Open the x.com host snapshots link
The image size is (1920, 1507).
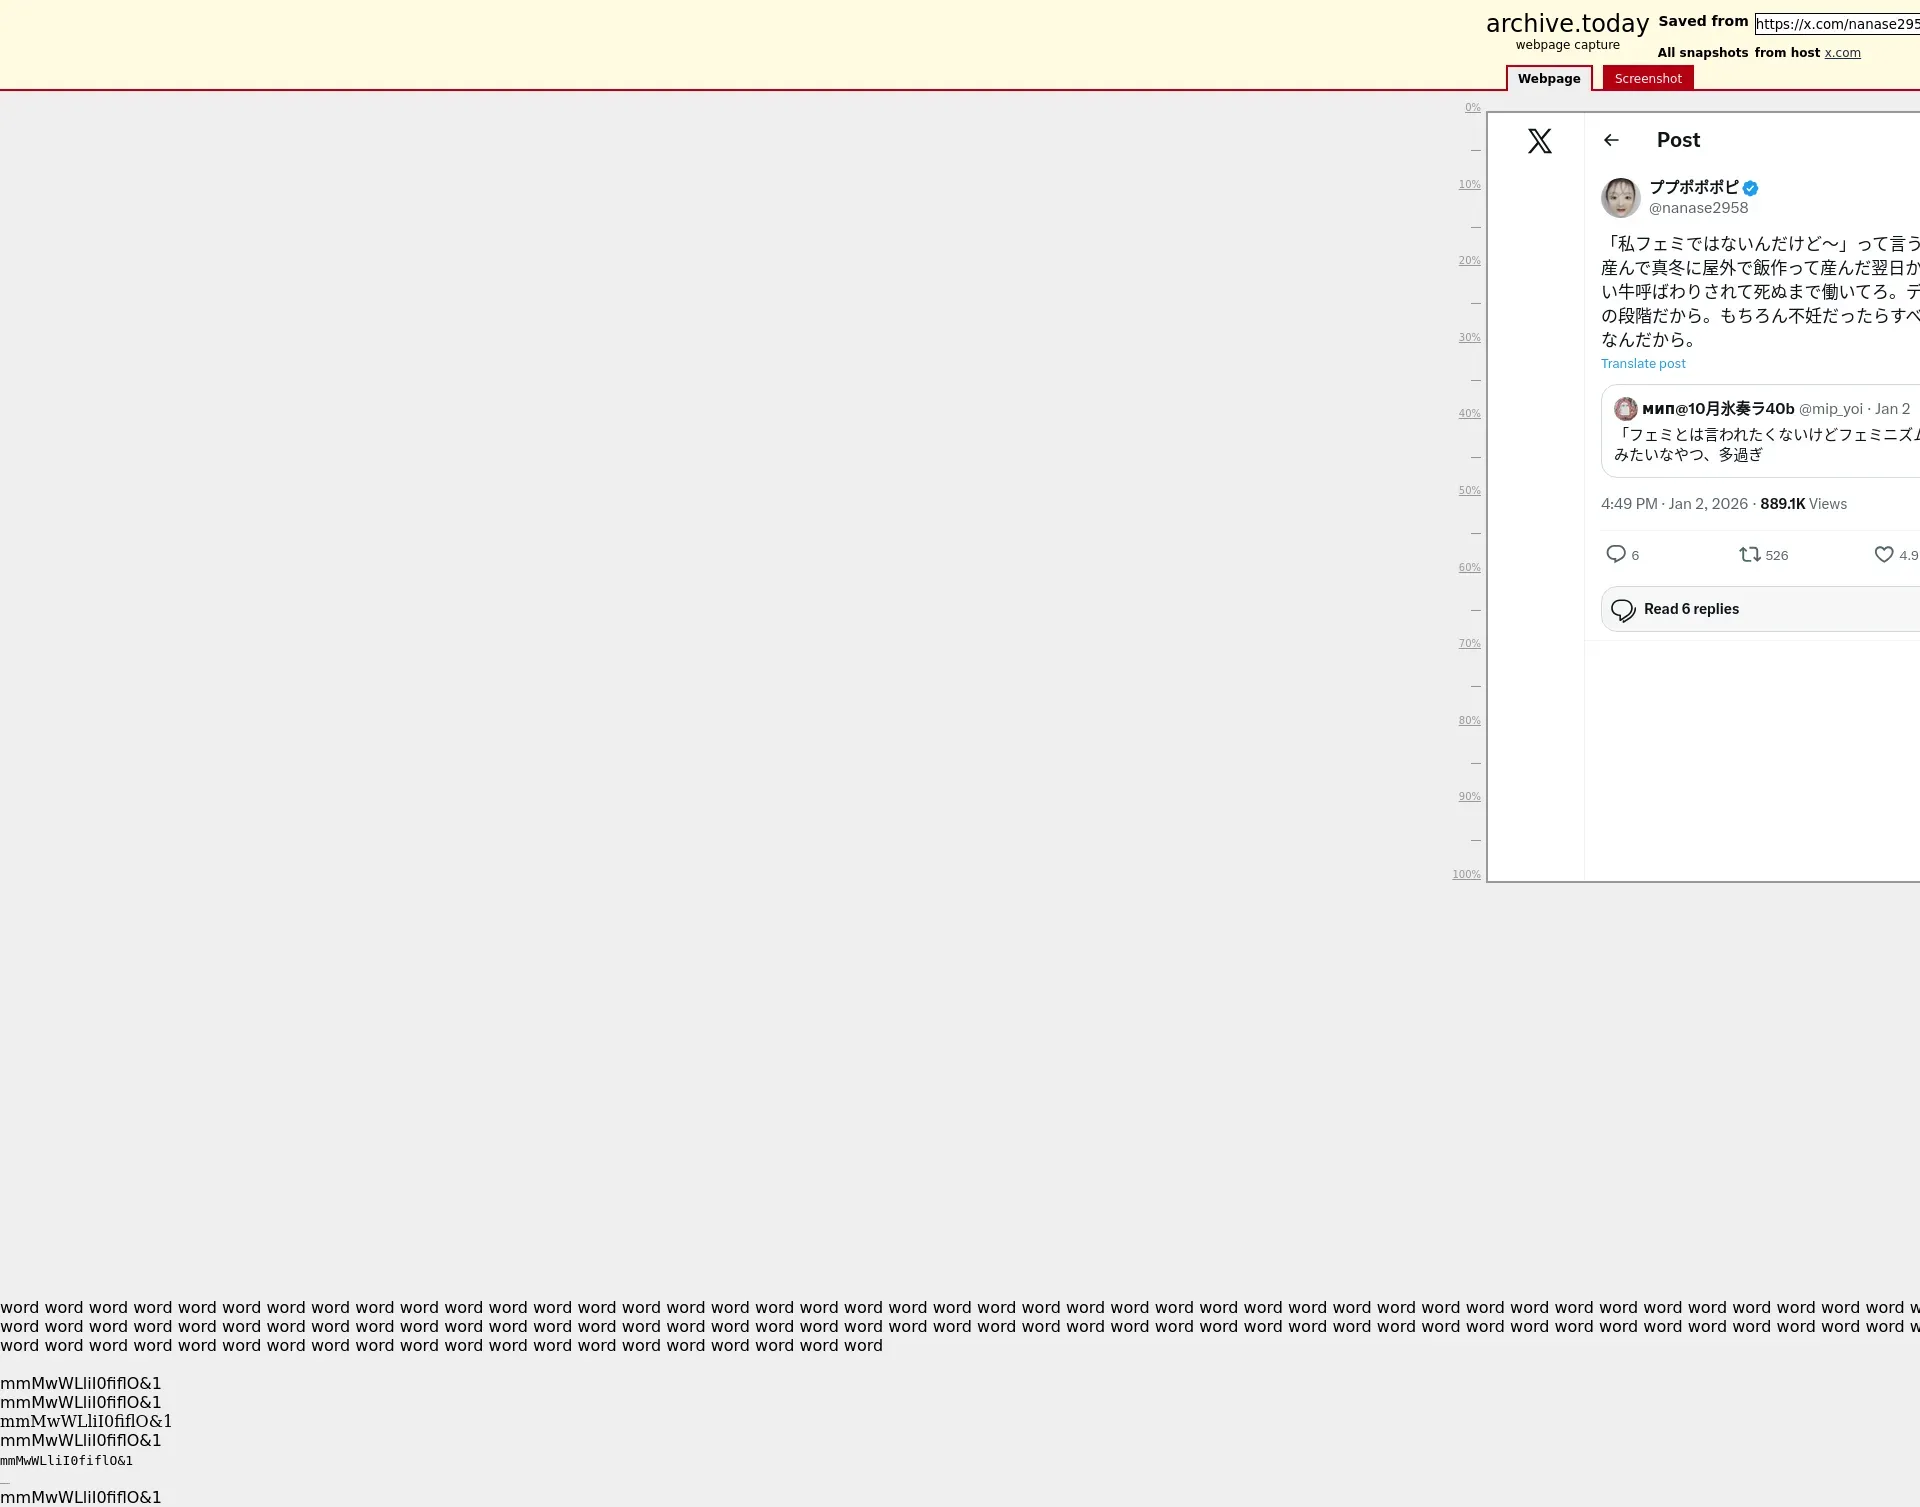1842,53
